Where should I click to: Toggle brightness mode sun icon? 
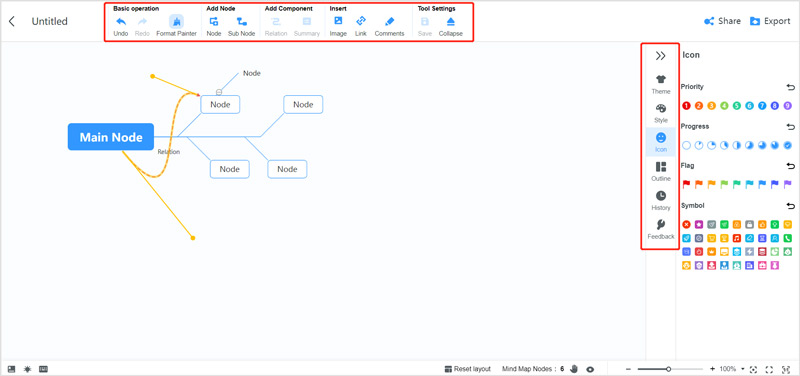click(27, 369)
